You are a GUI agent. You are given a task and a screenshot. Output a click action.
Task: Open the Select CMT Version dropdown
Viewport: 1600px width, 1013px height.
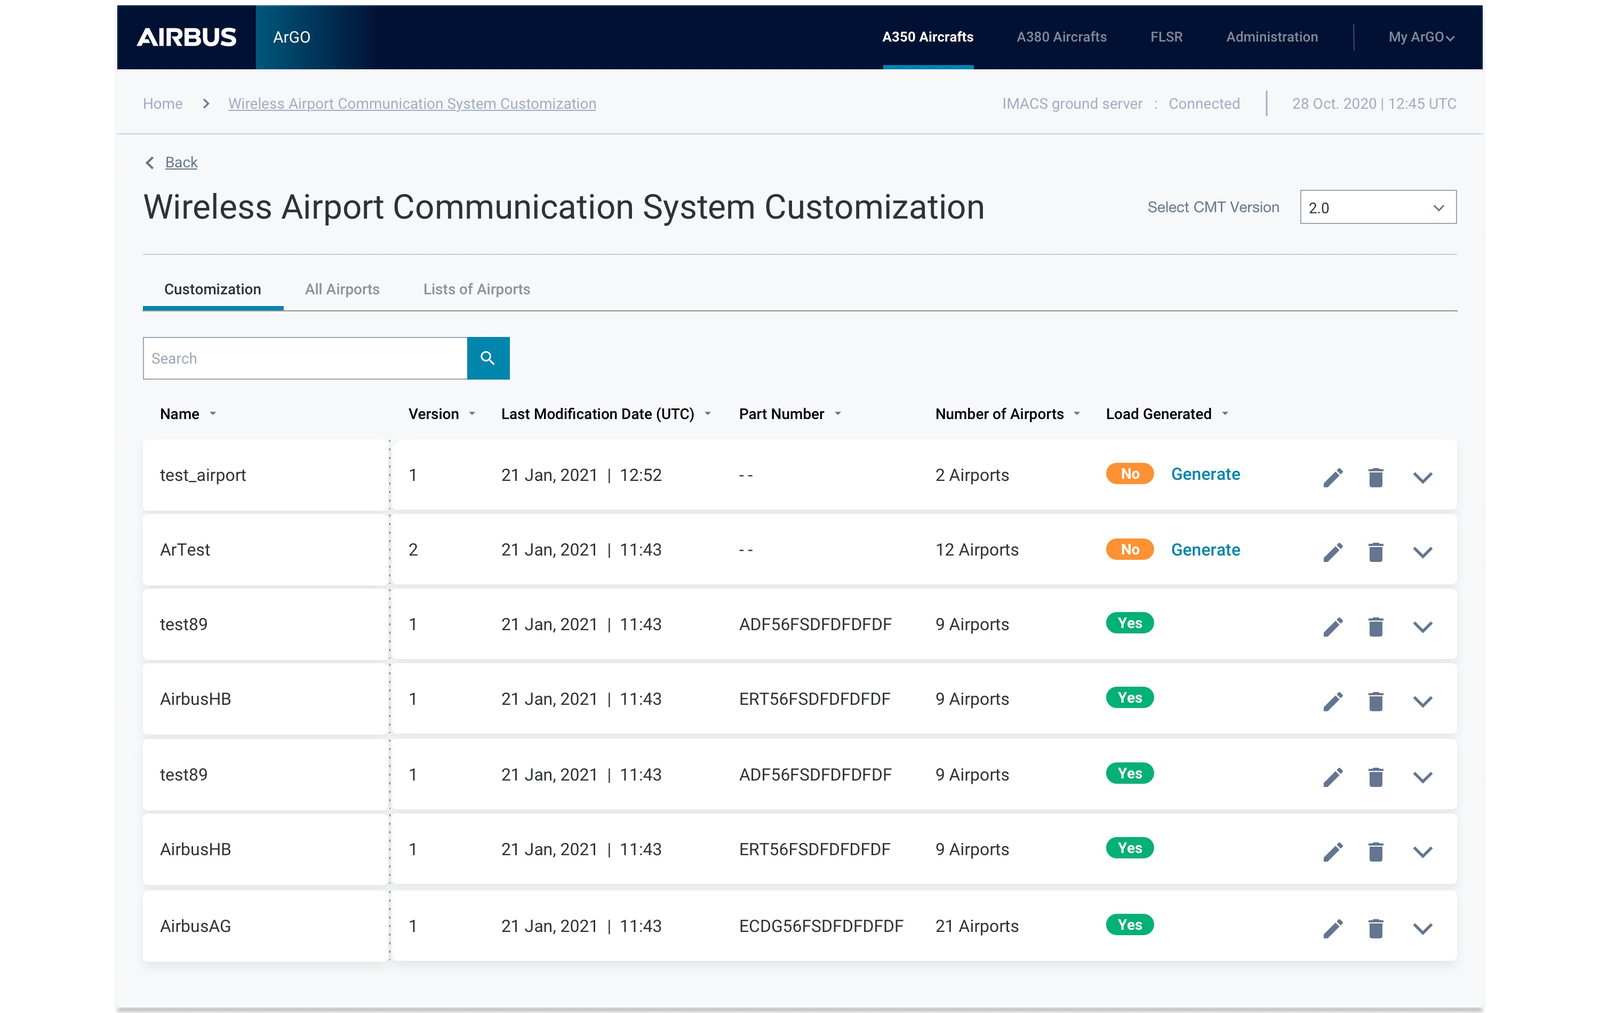tap(1377, 207)
